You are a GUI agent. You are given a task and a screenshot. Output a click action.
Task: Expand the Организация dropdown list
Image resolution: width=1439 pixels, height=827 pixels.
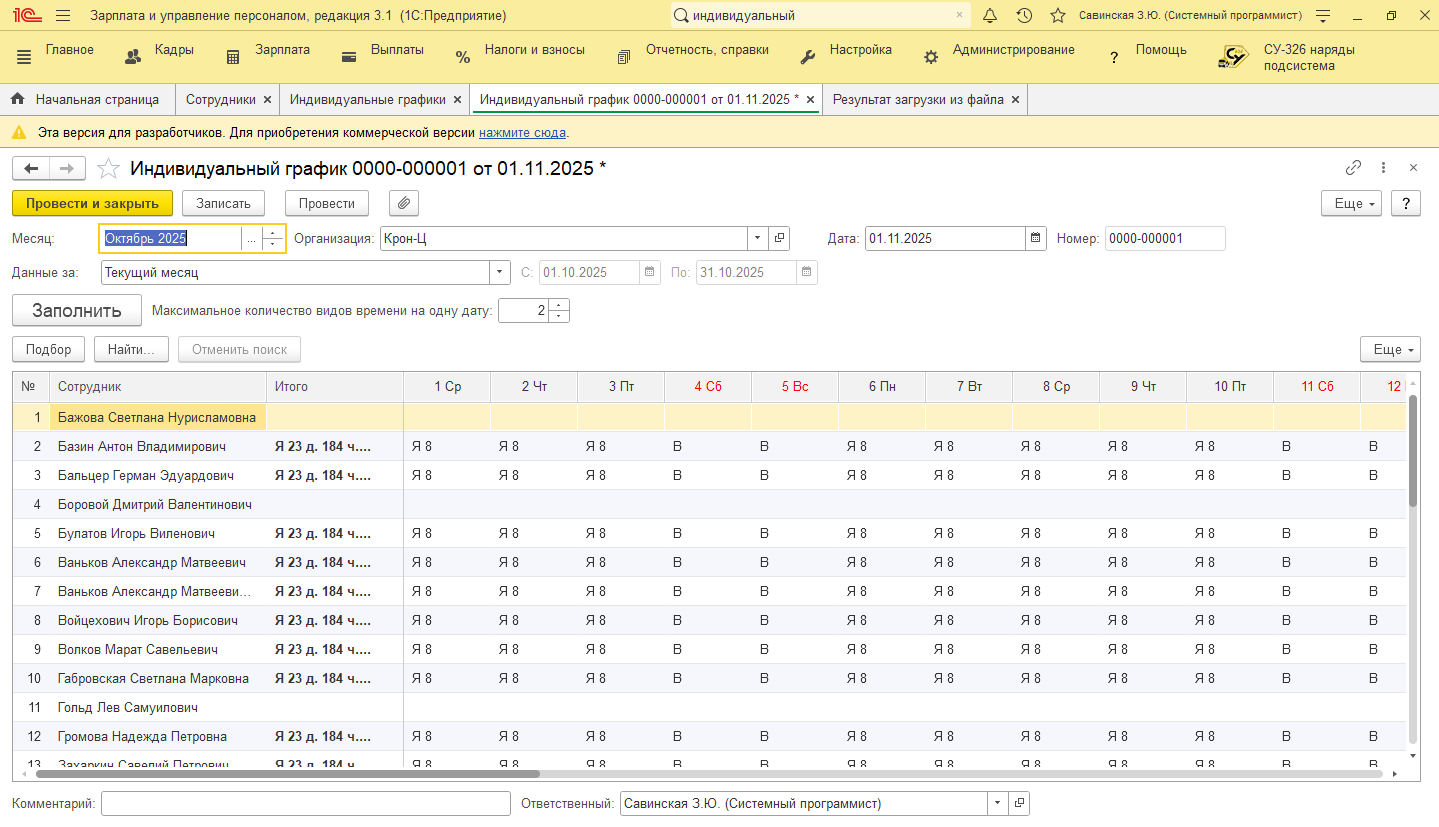(x=757, y=239)
